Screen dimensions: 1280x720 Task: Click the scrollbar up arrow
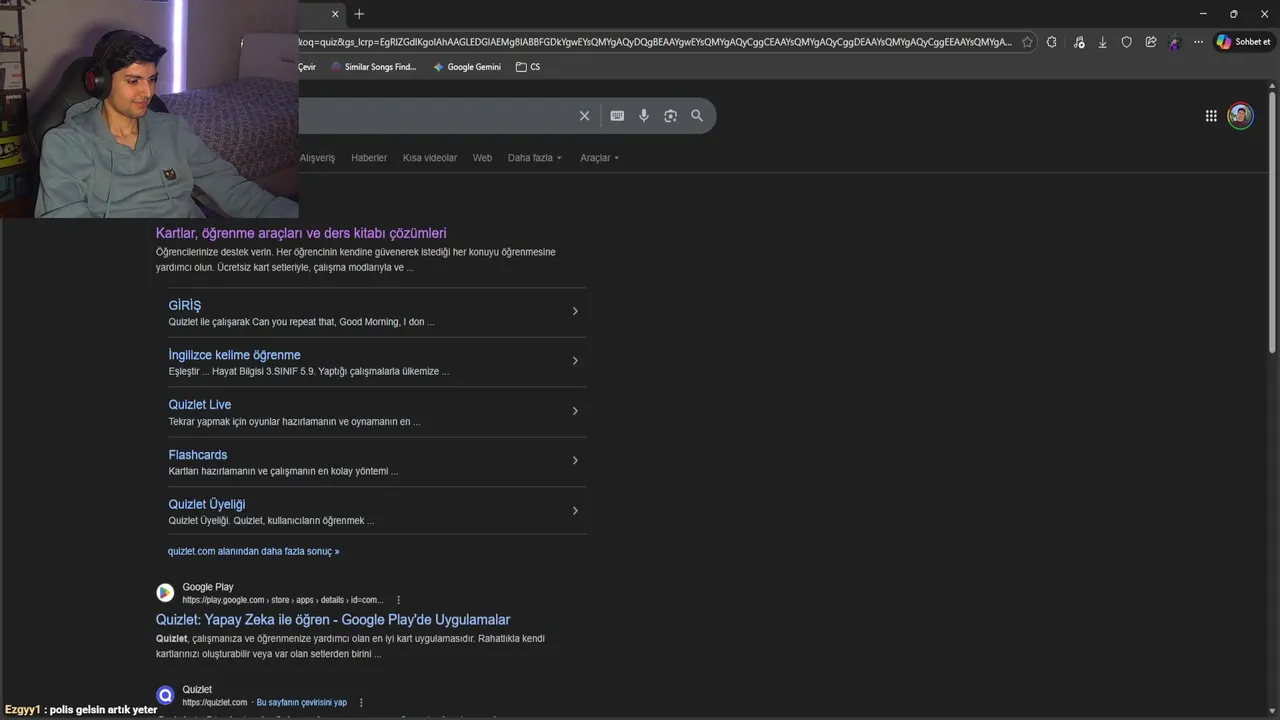point(1272,86)
